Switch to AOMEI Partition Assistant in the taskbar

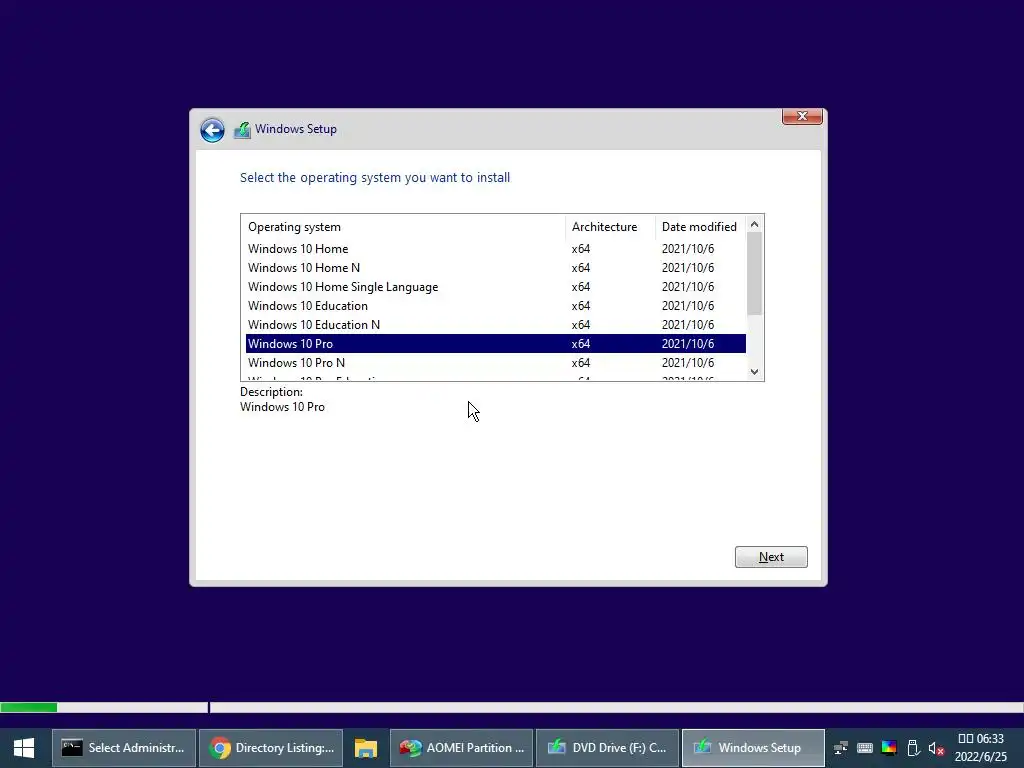coord(462,748)
